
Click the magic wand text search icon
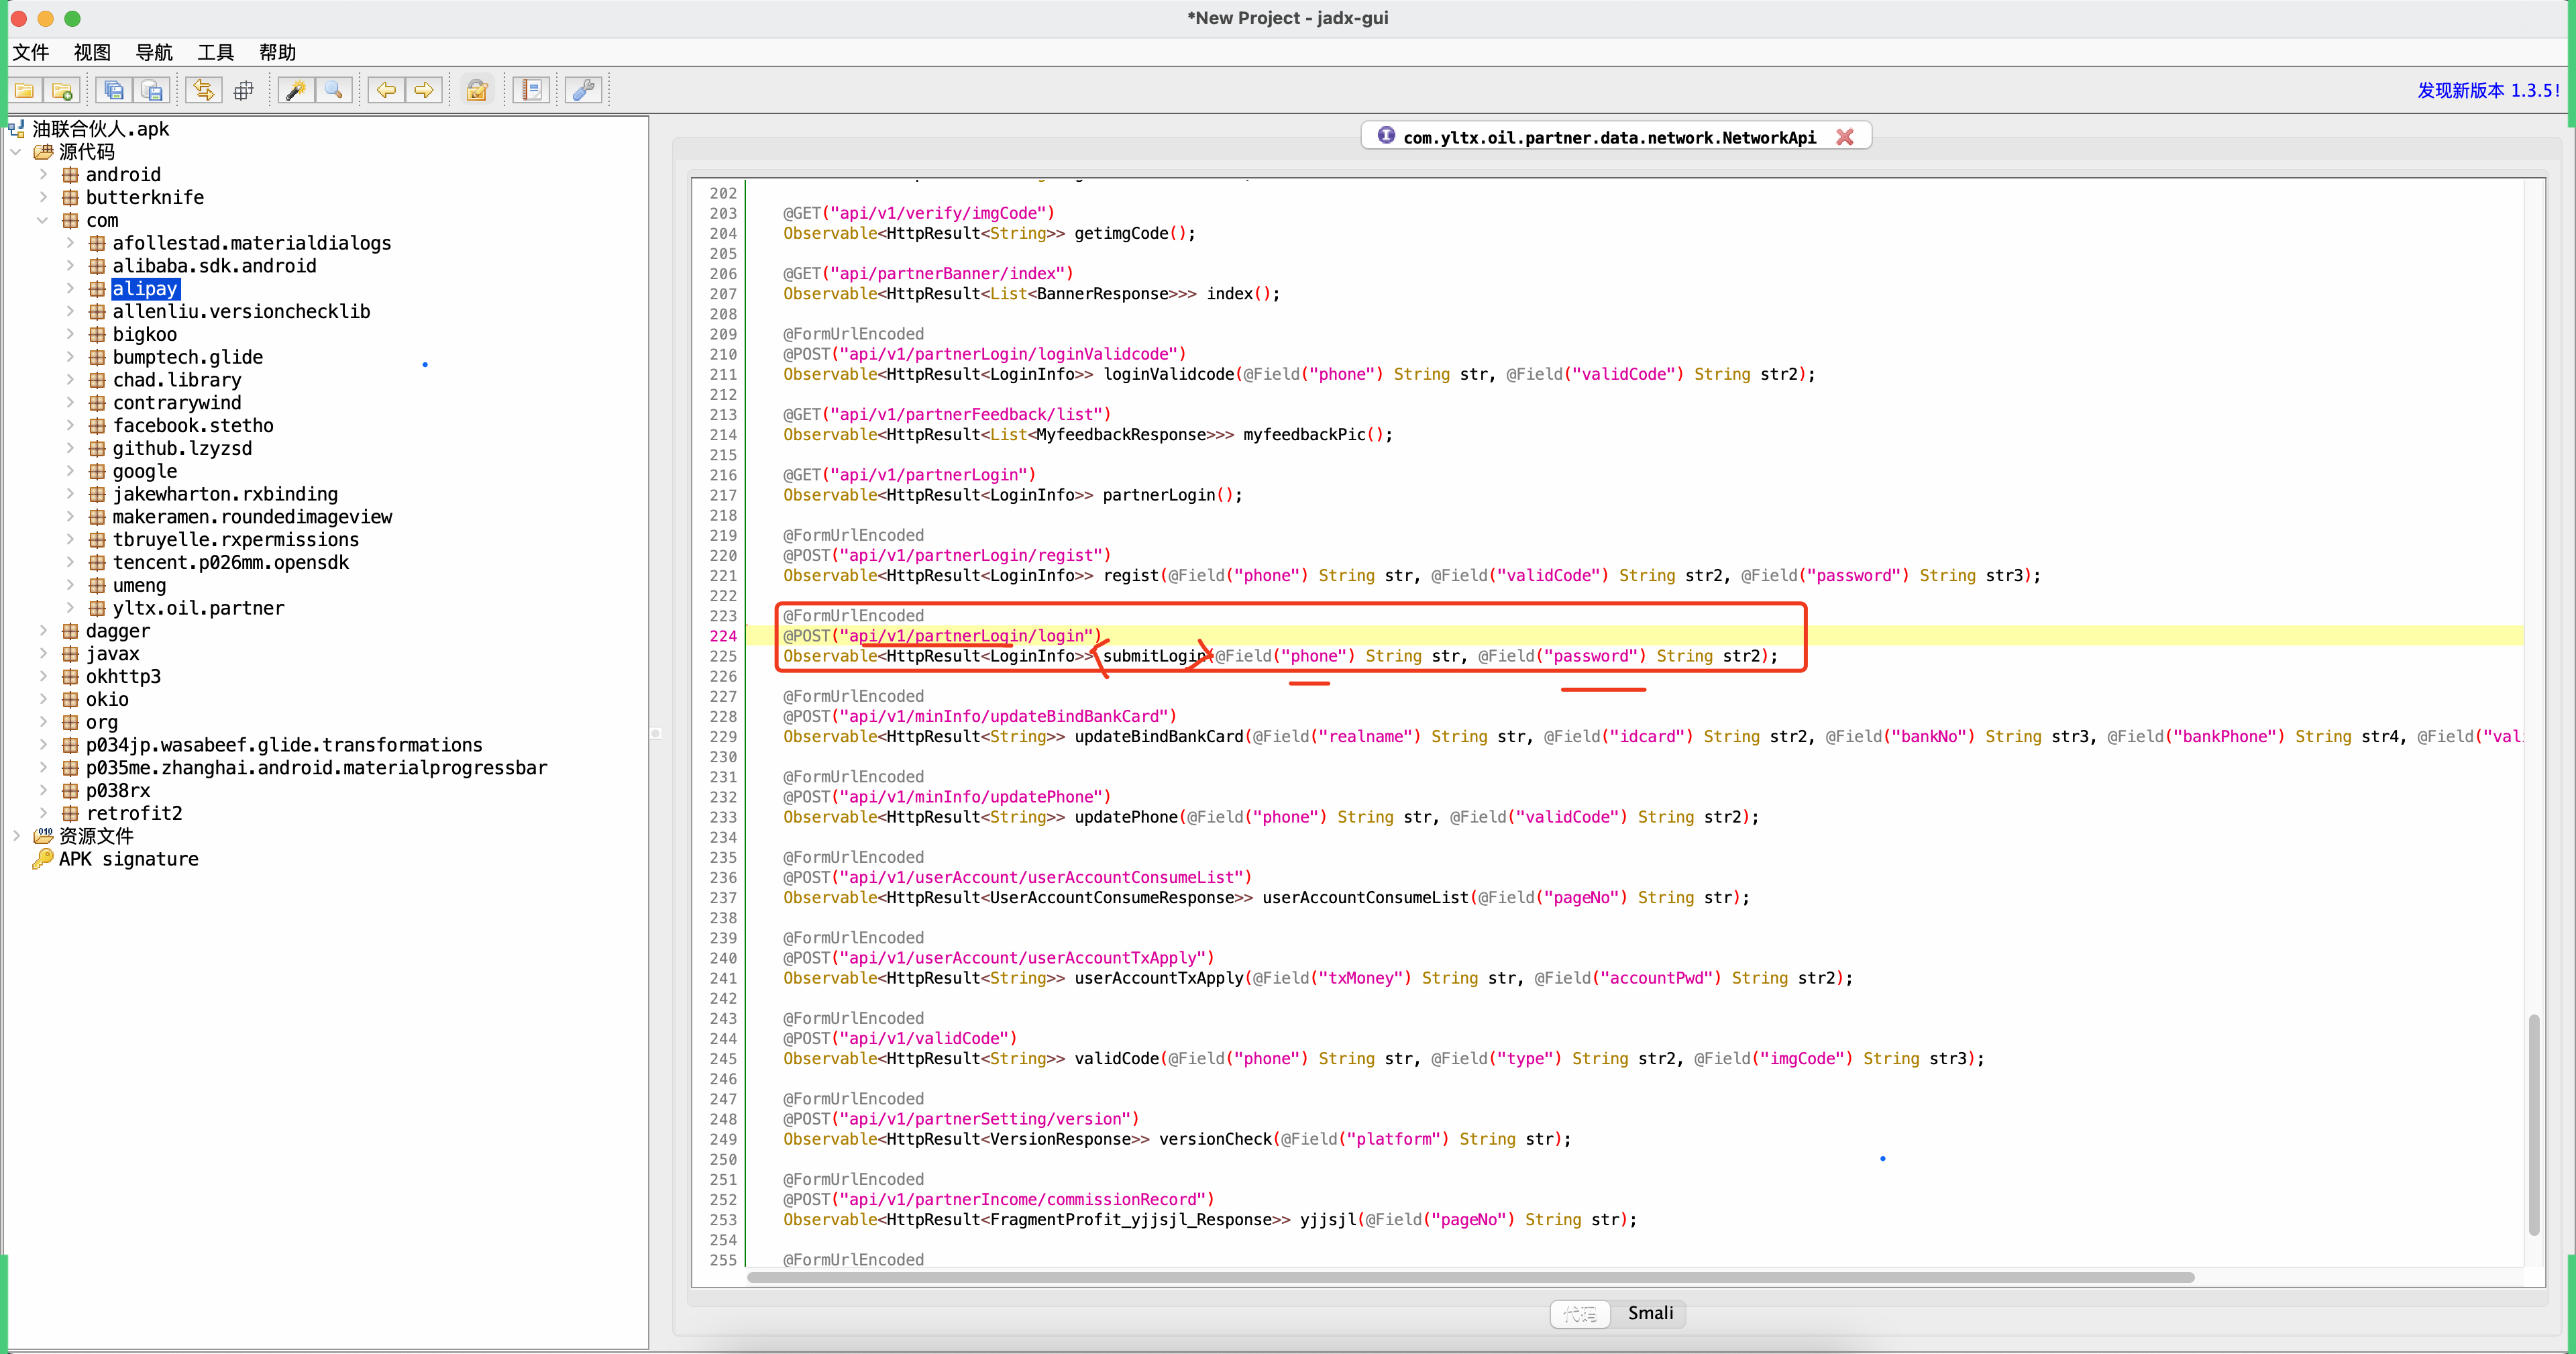(x=295, y=91)
